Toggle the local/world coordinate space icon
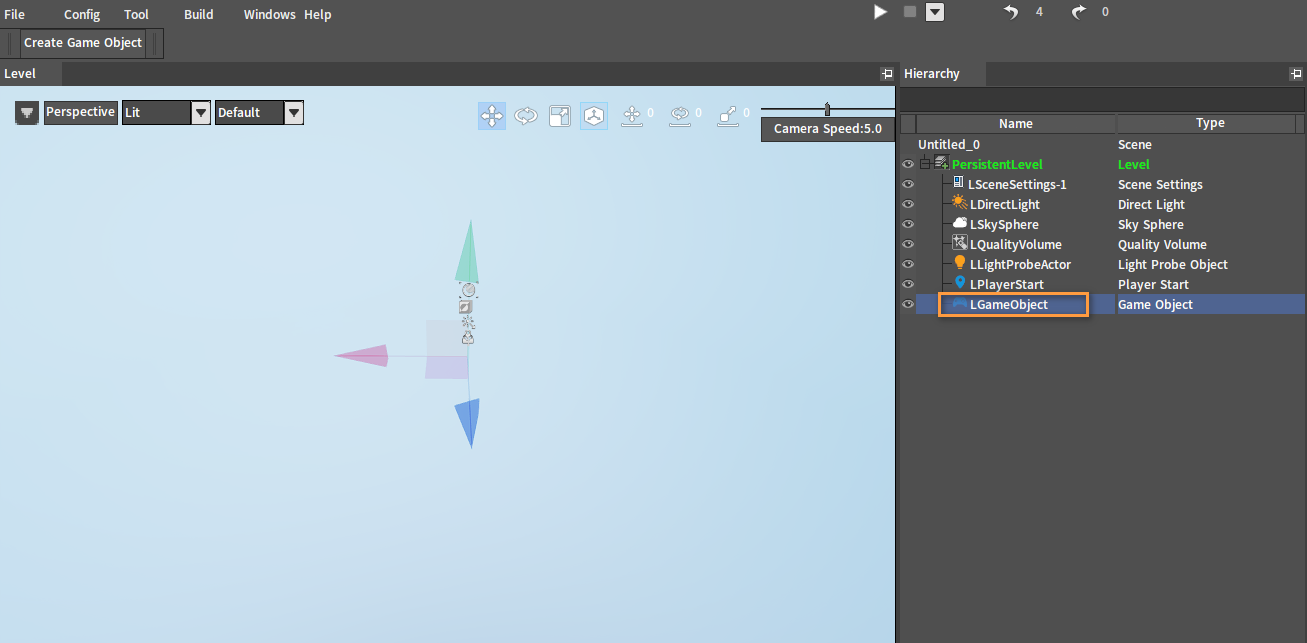Image resolution: width=1307 pixels, height=643 pixels. pyautogui.click(x=594, y=116)
